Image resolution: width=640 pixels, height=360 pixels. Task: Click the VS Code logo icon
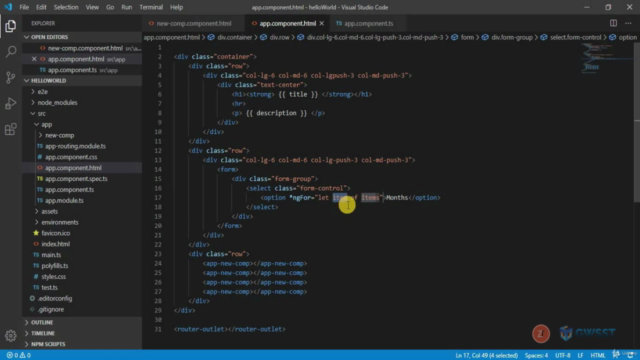click(x=8, y=7)
